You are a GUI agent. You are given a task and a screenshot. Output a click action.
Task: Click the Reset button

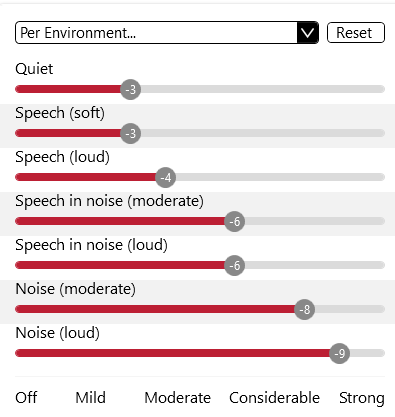click(x=356, y=33)
